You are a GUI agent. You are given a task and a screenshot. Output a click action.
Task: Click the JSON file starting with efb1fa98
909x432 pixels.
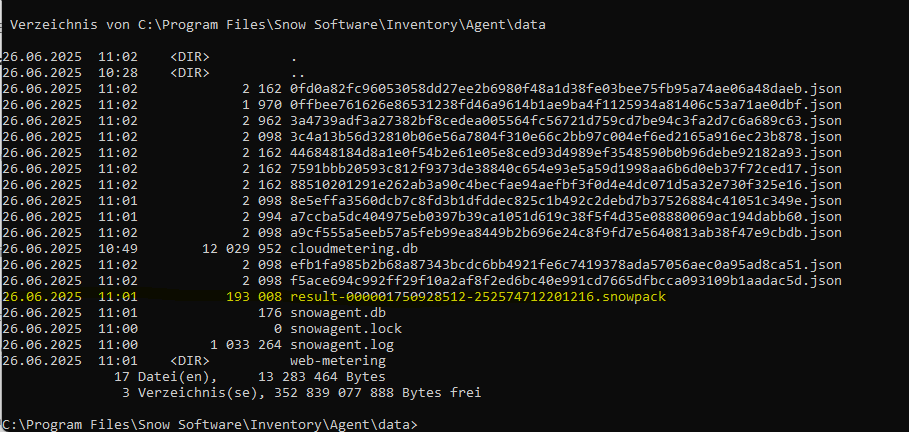(565, 264)
